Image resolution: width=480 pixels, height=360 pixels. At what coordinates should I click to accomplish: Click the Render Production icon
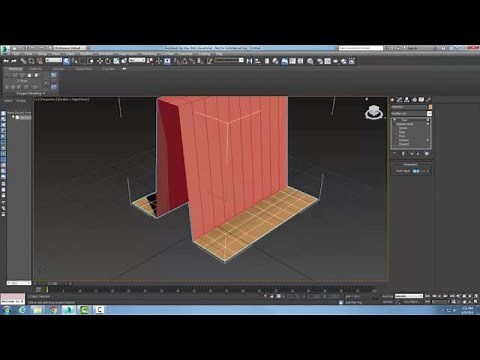click(x=336, y=61)
